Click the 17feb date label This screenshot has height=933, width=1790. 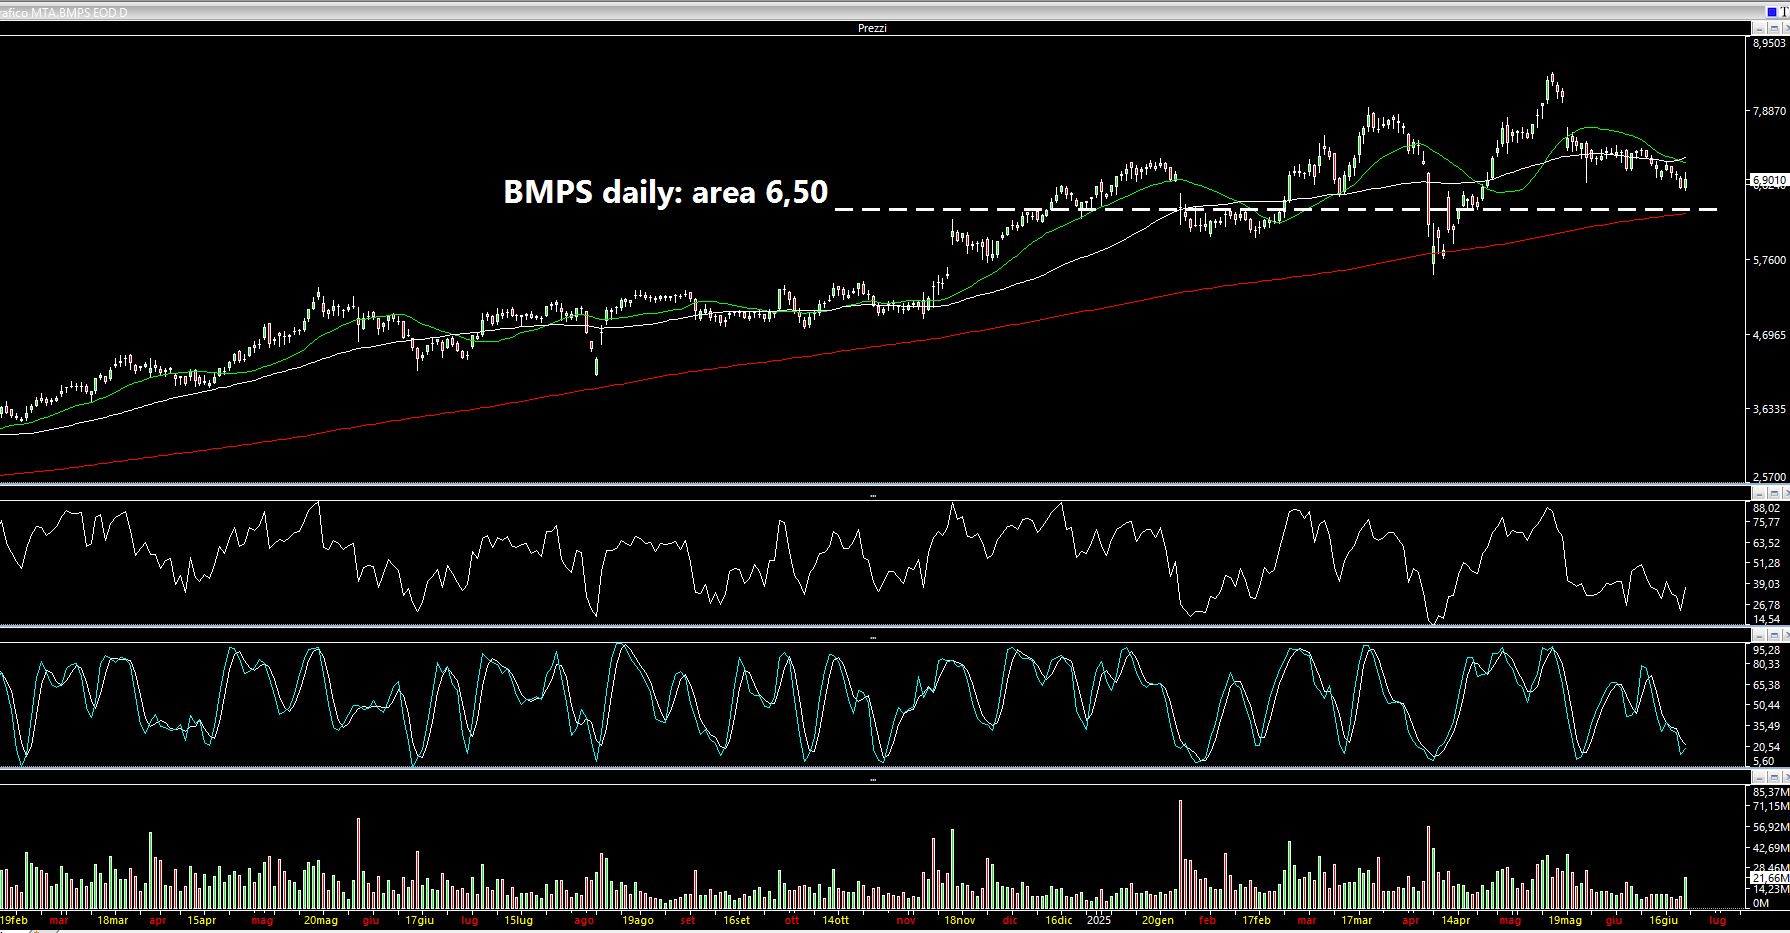point(1255,920)
